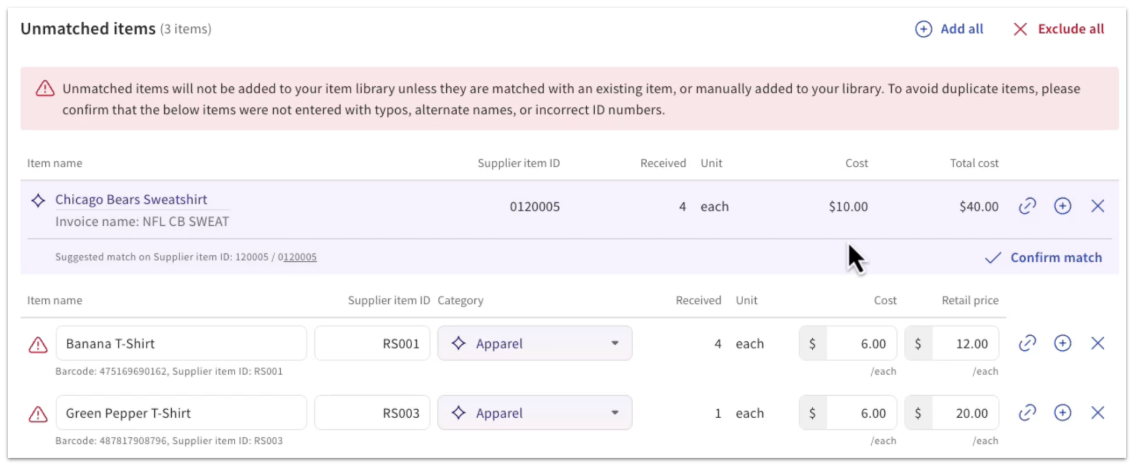Exclude Chicago Bears Sweatshirt with X icon
Image resolution: width=1136 pixels, height=470 pixels.
click(x=1097, y=207)
